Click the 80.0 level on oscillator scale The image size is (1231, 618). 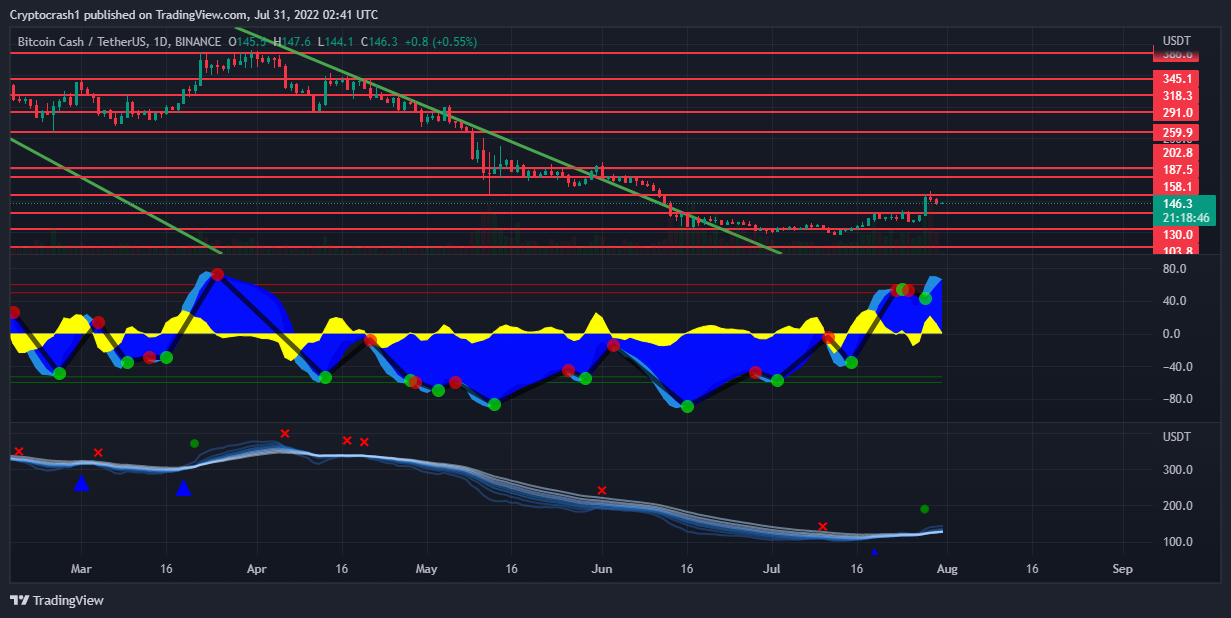(x=1174, y=269)
